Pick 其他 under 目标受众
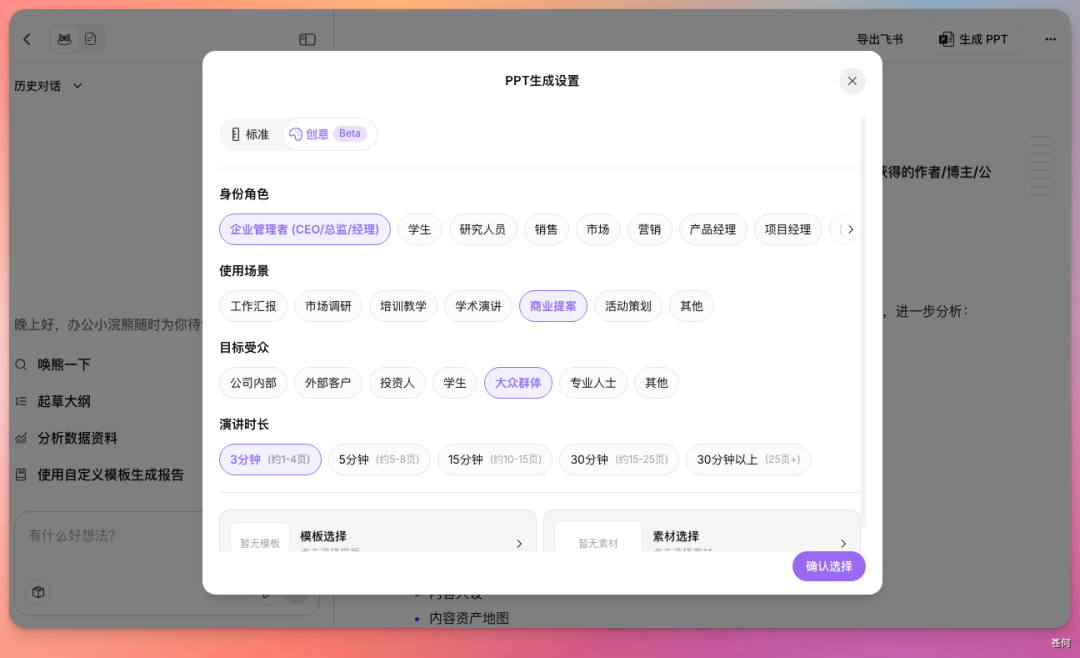 (656, 382)
